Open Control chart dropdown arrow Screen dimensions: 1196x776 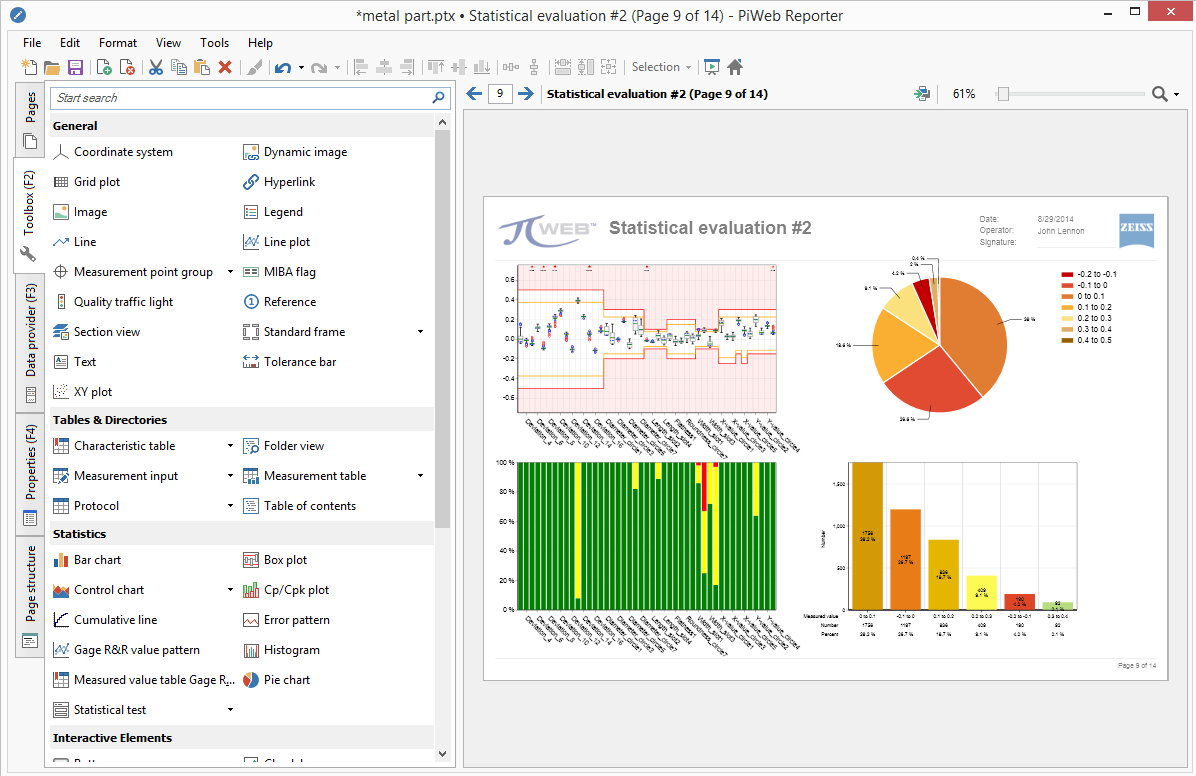tap(230, 590)
